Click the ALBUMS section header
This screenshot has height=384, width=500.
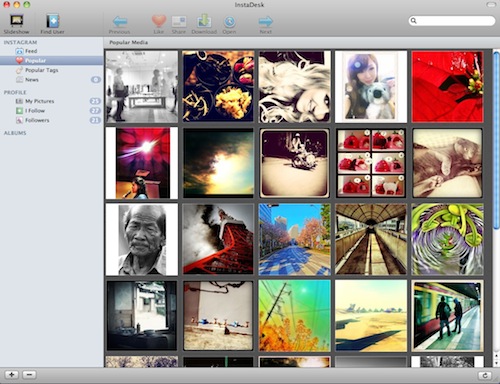coord(15,133)
